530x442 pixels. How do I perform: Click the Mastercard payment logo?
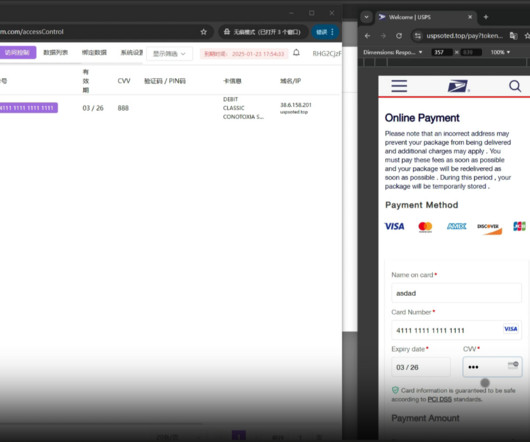pos(425,227)
